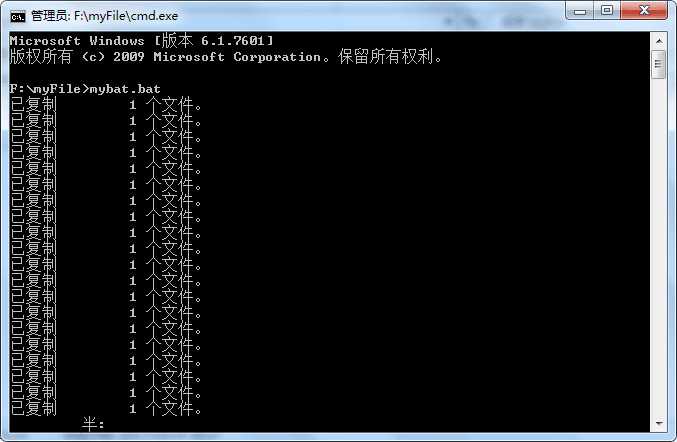Click the empty scrollbar track below the thumb

(x=658, y=246)
